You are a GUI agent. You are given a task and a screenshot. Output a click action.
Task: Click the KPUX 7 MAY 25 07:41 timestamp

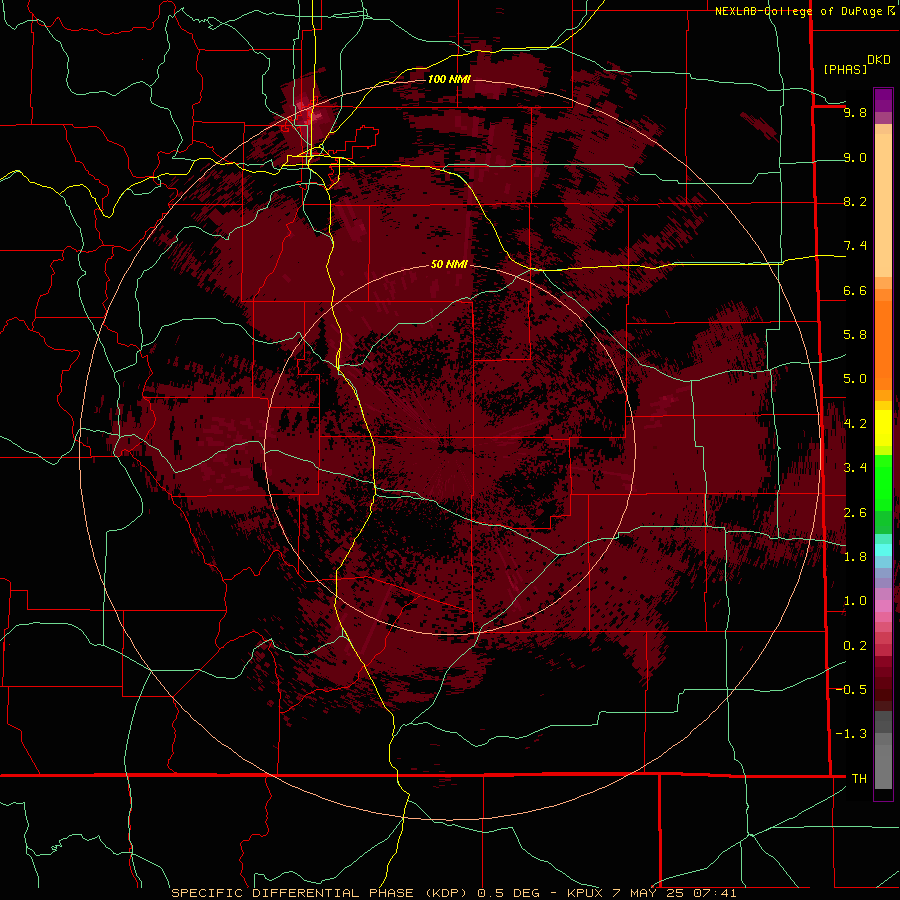pos(652,893)
